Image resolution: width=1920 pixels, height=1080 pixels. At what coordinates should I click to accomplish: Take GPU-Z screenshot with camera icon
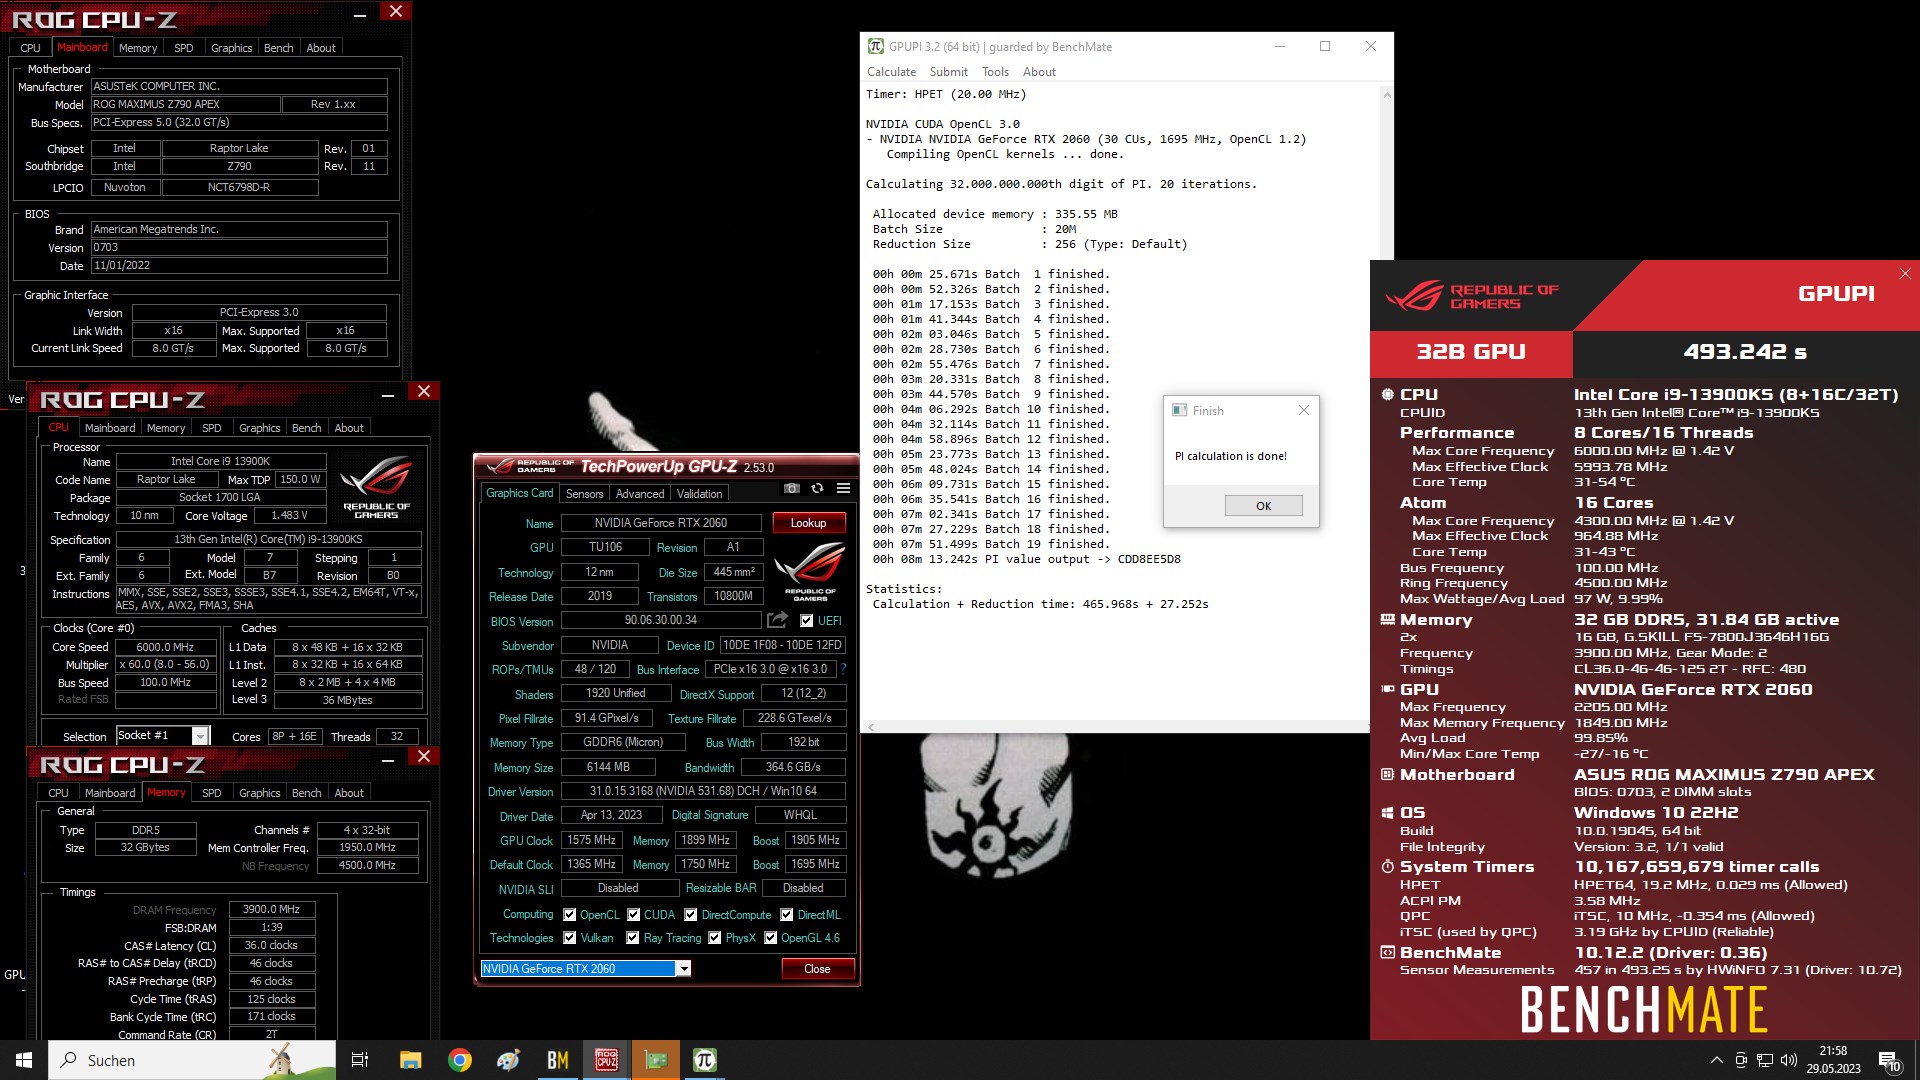[791, 489]
